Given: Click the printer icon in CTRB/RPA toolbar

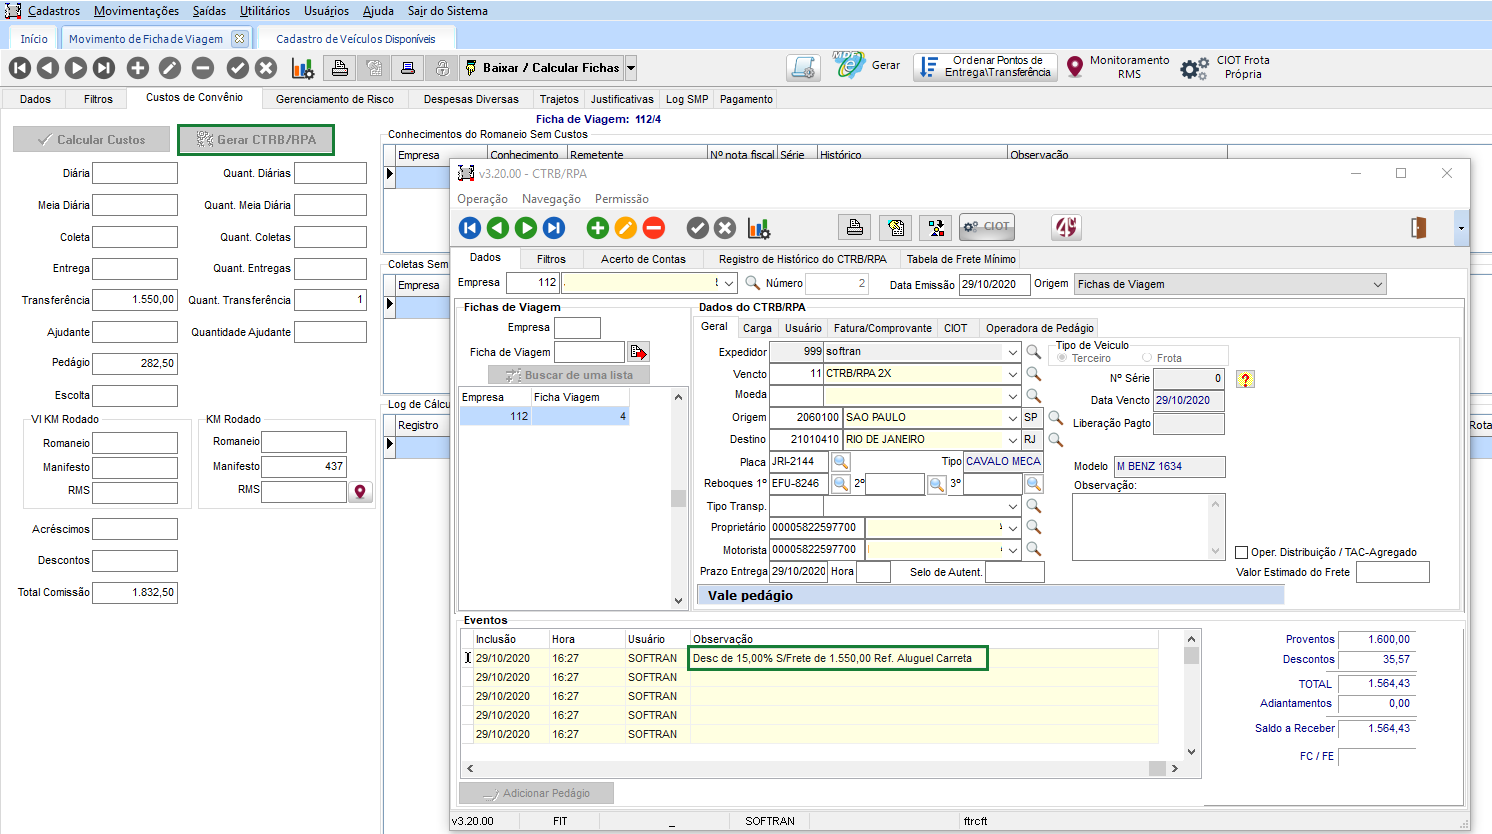Looking at the screenshot, I should coord(854,228).
